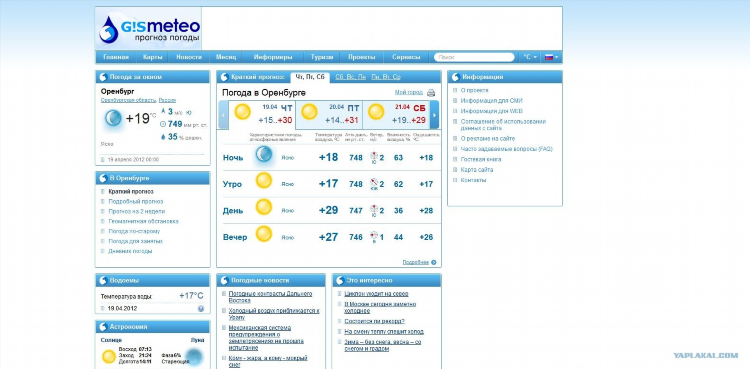750x369 pixels.
Task: Open the Карта сайта link
Action: pyautogui.click(x=477, y=169)
